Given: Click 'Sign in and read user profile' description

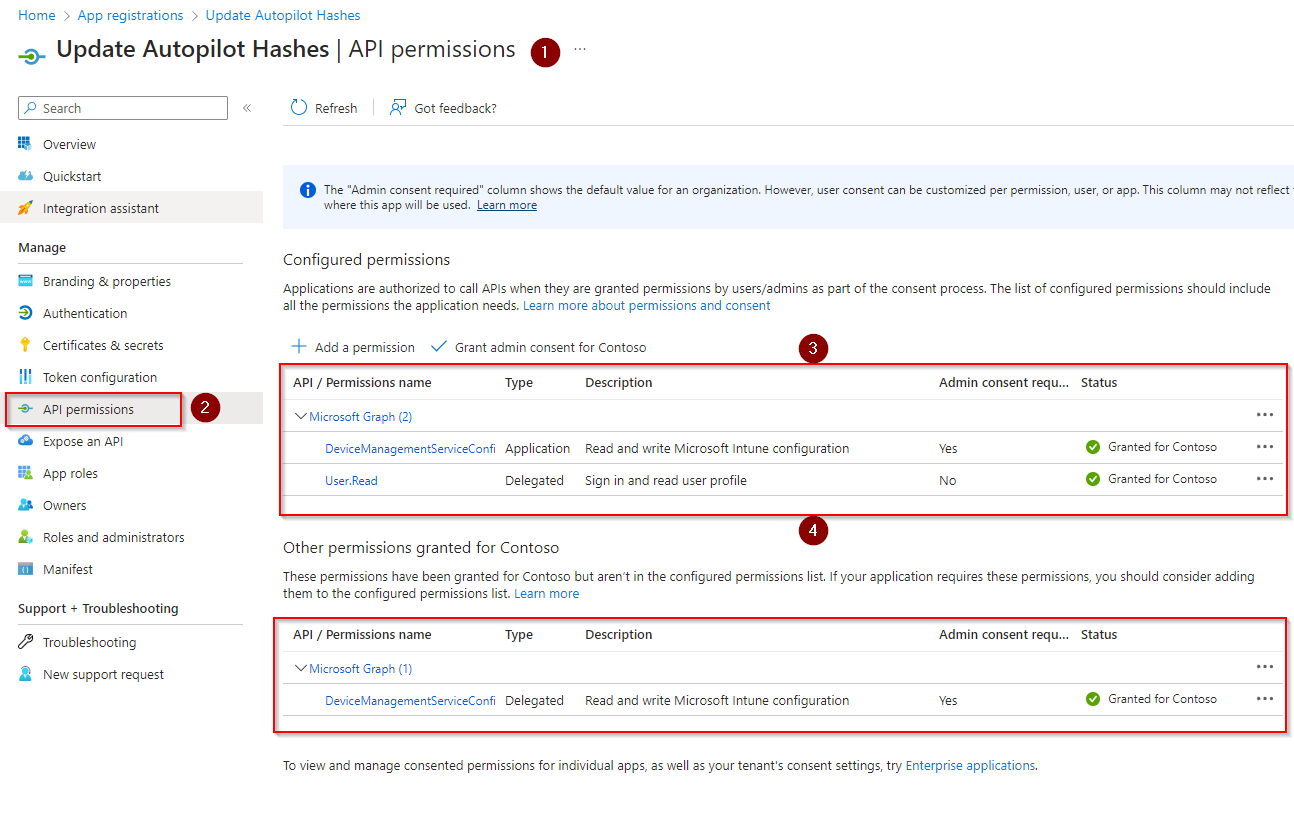Looking at the screenshot, I should point(666,480).
